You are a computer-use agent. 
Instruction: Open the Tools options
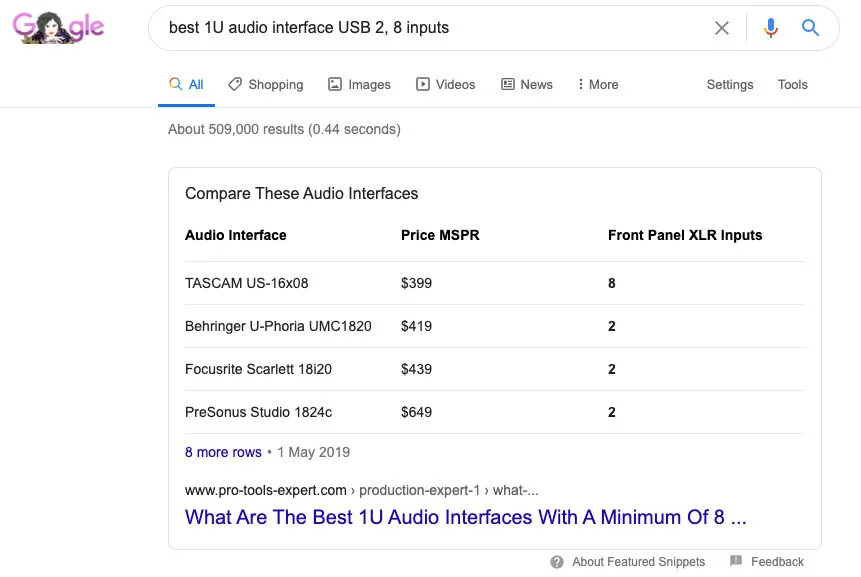click(x=792, y=84)
